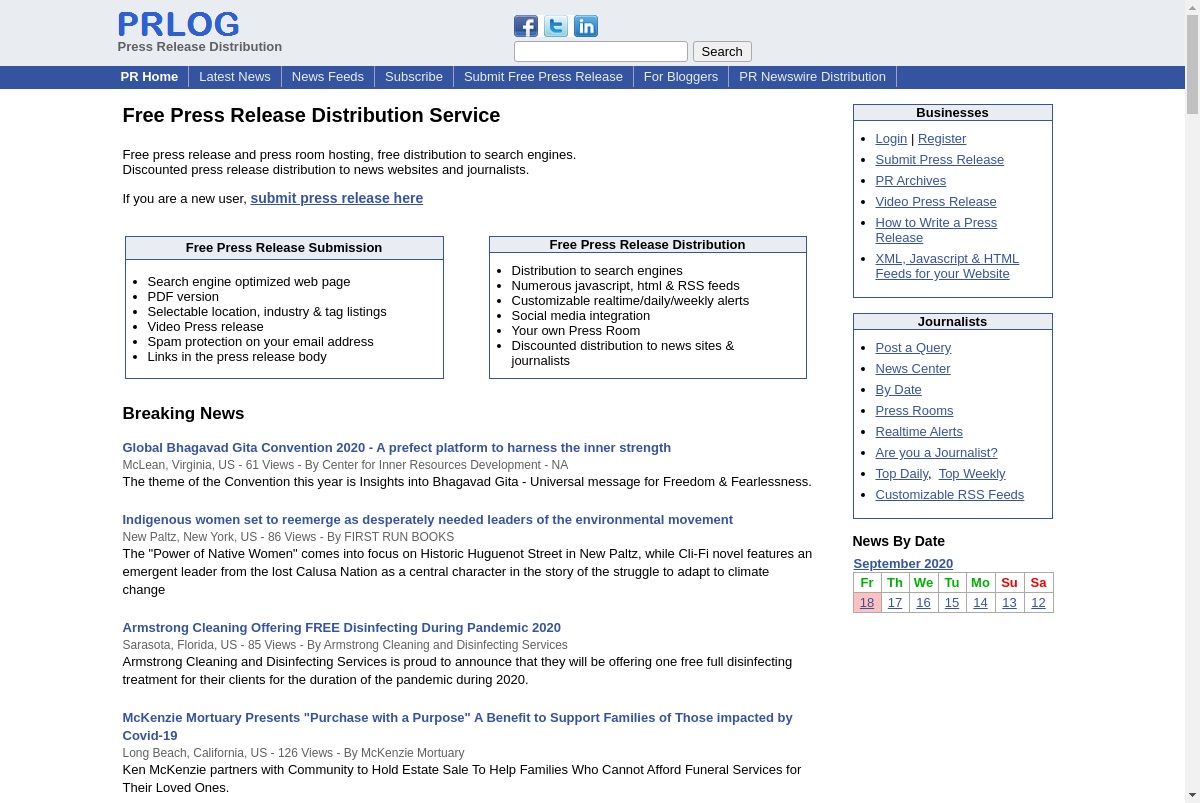Viewport: 1200px width, 803px height.
Task: Go to Latest News menu item
Action: (235, 77)
